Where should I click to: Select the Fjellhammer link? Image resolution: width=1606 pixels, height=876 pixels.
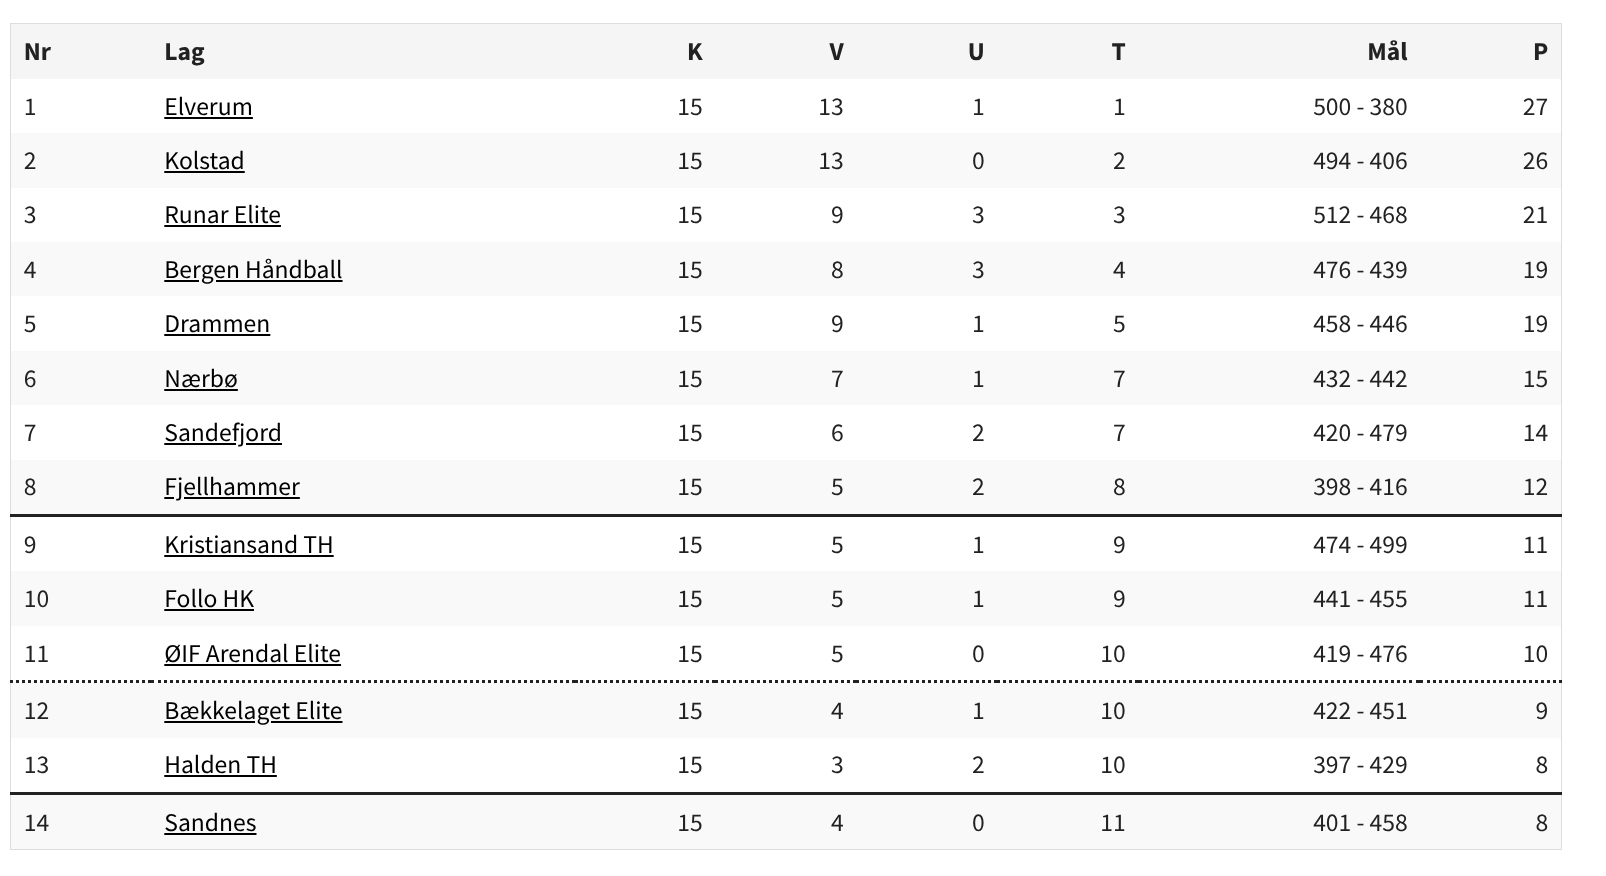coord(232,487)
